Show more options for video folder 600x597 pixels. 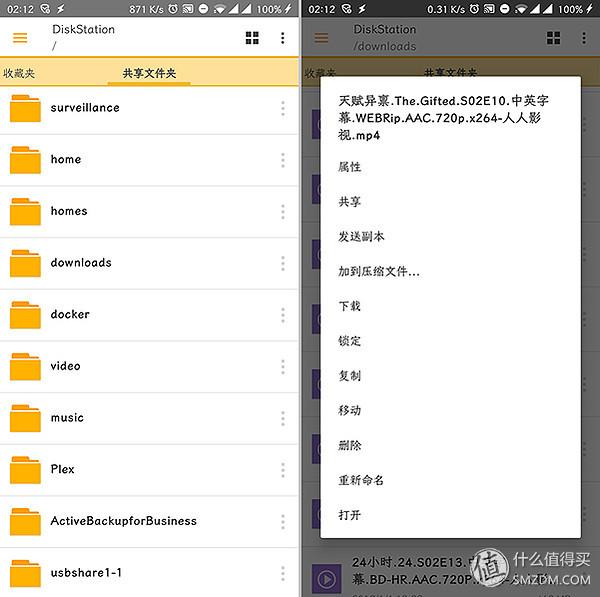[x=283, y=367]
